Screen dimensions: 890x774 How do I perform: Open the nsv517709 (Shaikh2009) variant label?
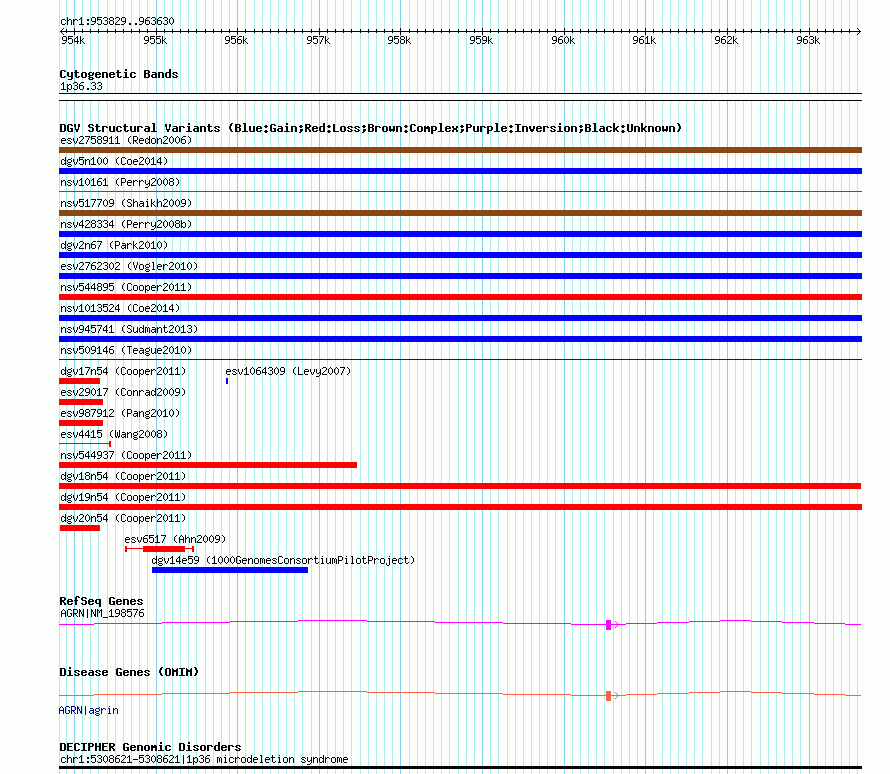coord(126,203)
